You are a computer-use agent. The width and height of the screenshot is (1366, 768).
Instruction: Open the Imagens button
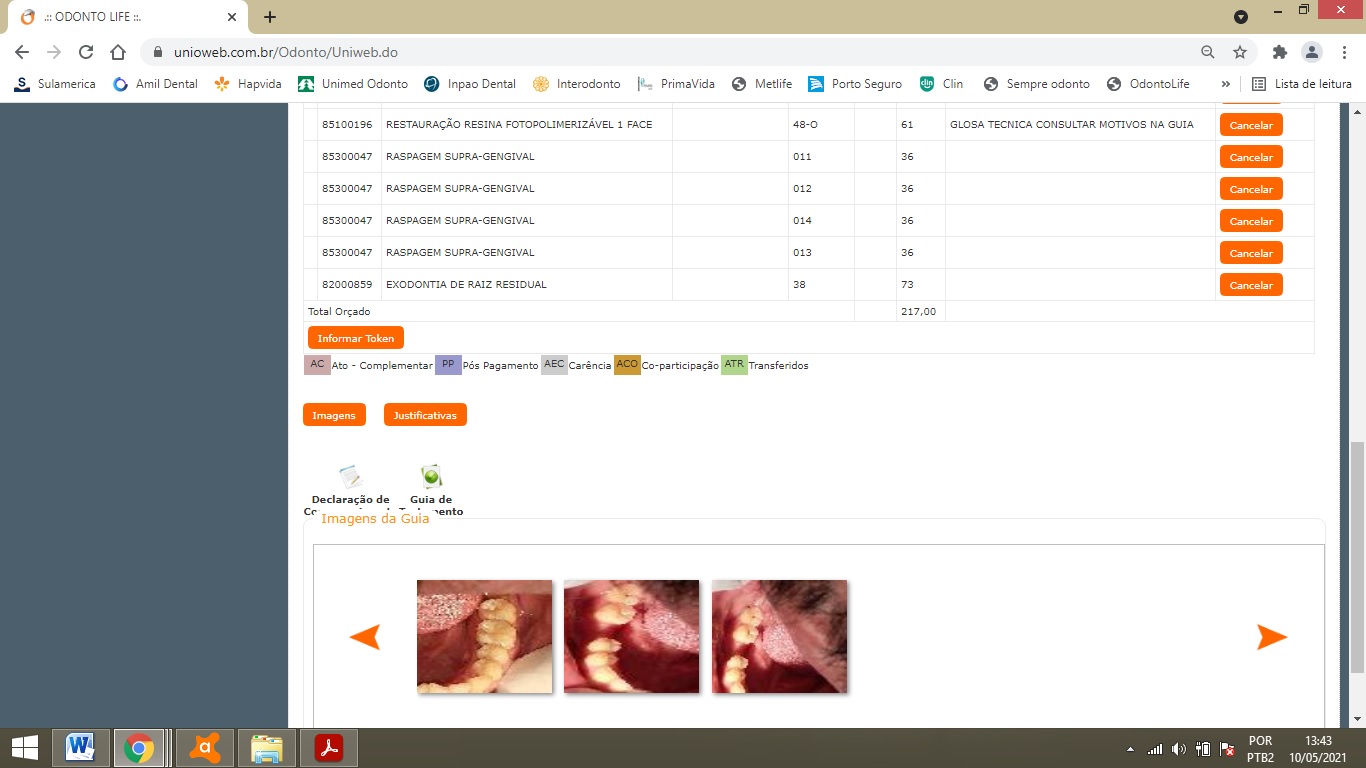[x=334, y=415]
